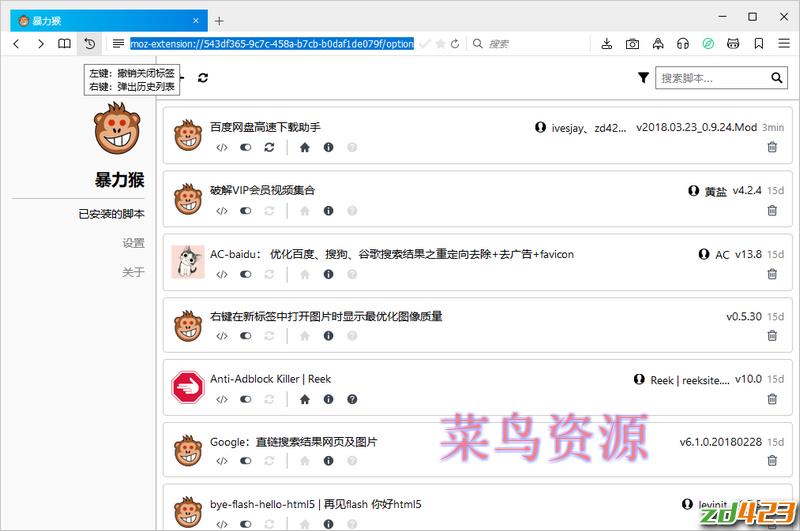Viewport: 800px width, 531px height.
Task: Open homepage of Anti-Adblock Killer
Action: point(305,399)
